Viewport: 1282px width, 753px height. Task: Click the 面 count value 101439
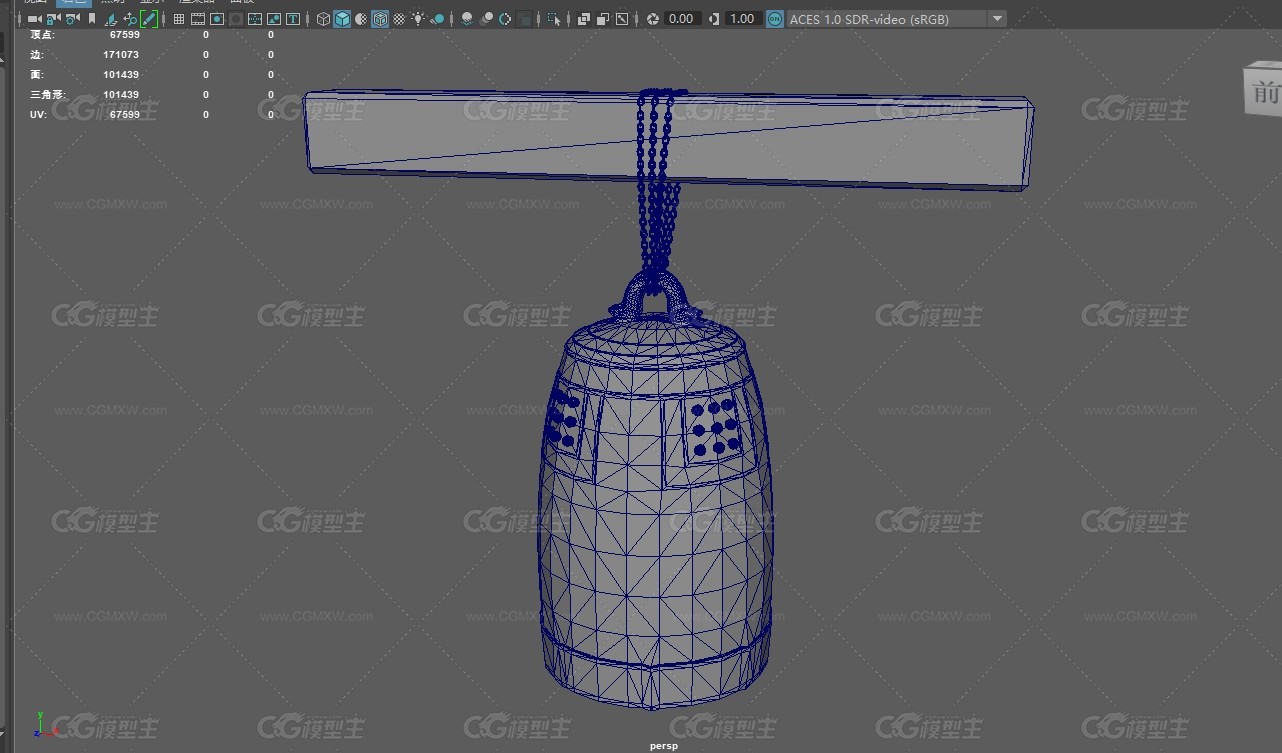[x=121, y=74]
